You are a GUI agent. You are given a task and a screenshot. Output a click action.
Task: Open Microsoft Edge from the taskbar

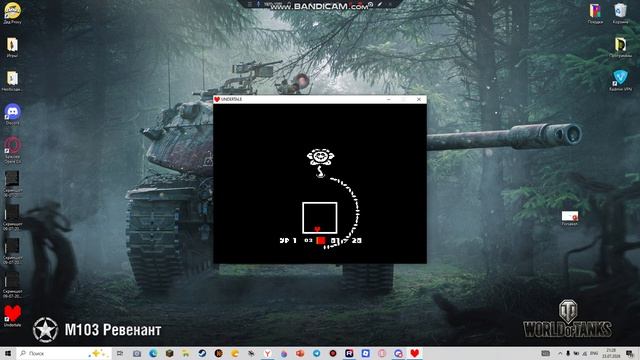click(153, 353)
